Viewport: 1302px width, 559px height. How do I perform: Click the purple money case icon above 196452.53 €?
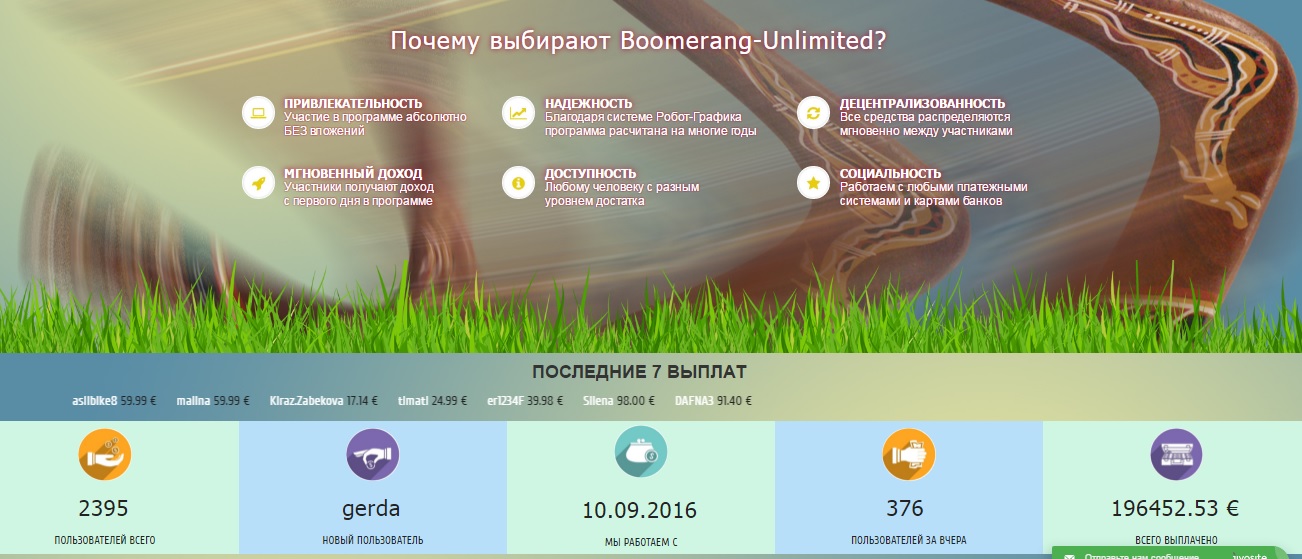[x=1176, y=455]
